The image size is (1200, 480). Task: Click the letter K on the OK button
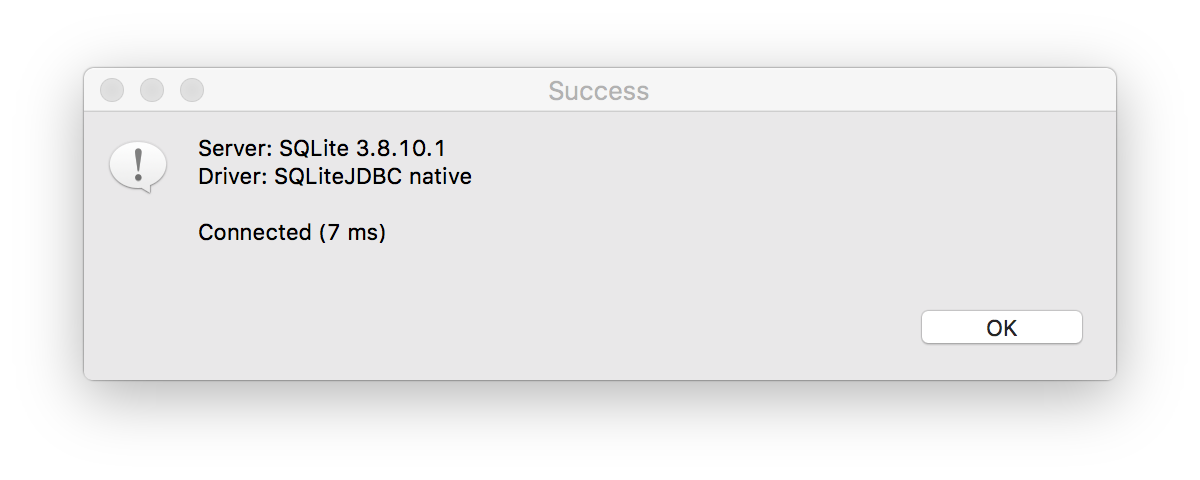pos(1010,327)
